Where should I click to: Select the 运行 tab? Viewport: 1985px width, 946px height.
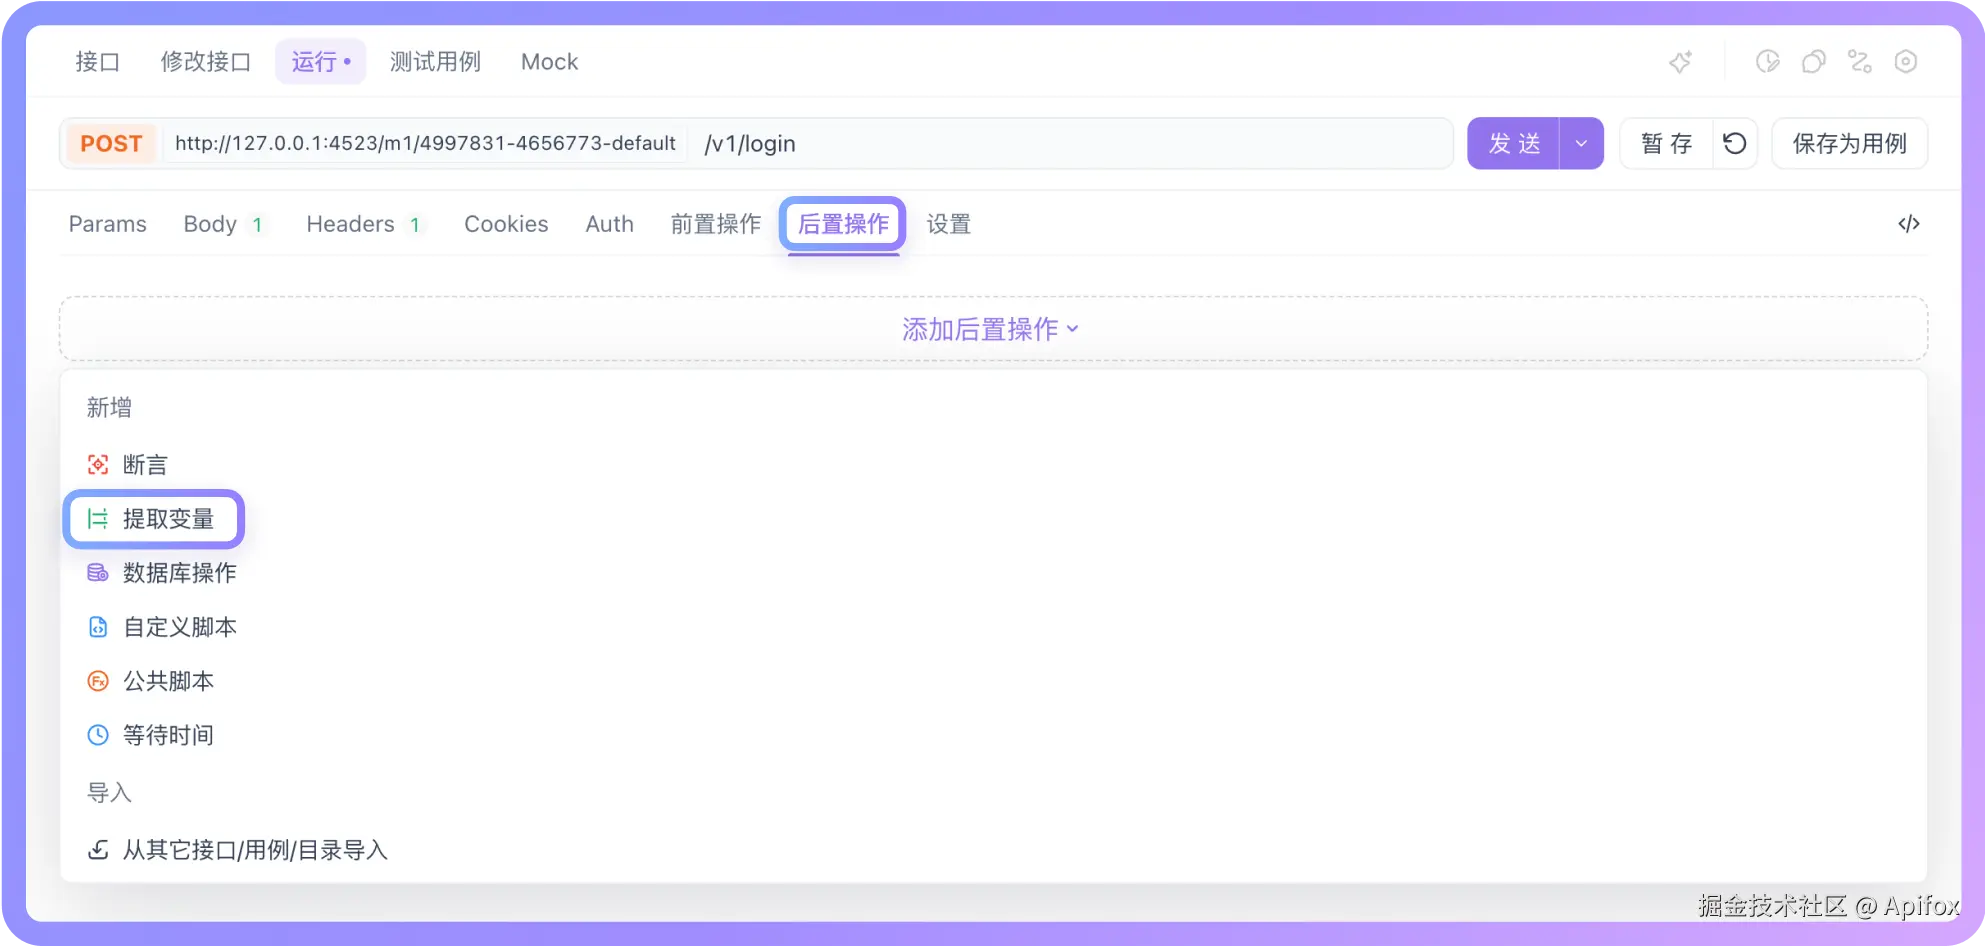321,62
